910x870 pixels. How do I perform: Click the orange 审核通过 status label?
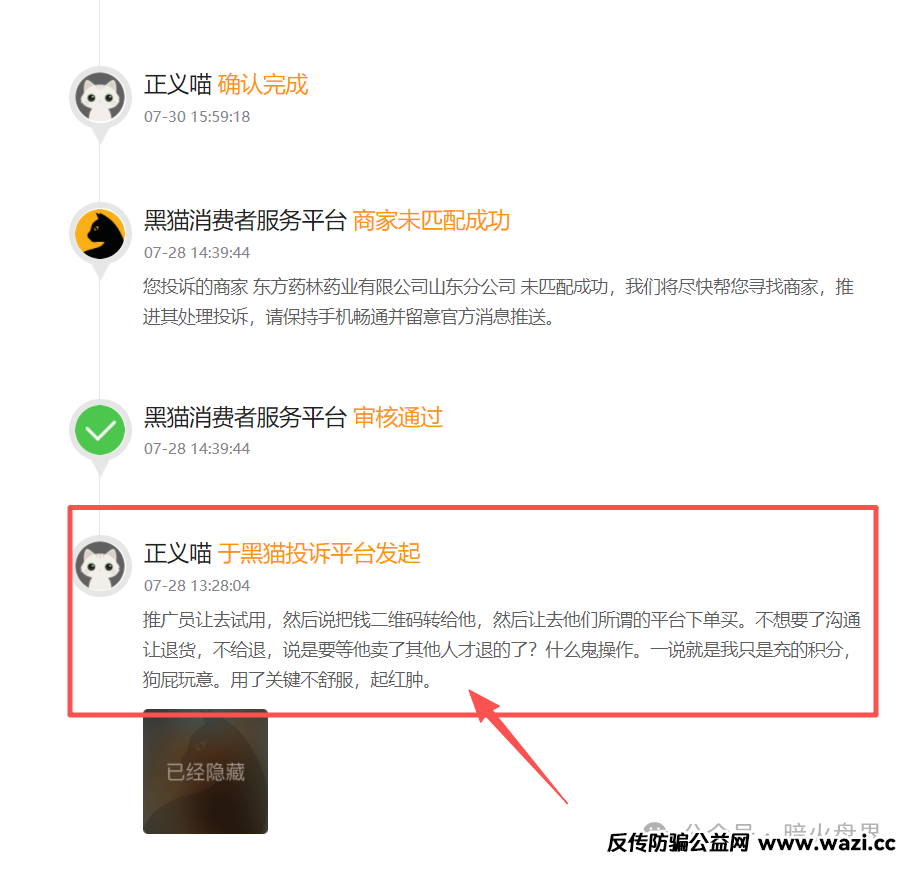tap(398, 417)
